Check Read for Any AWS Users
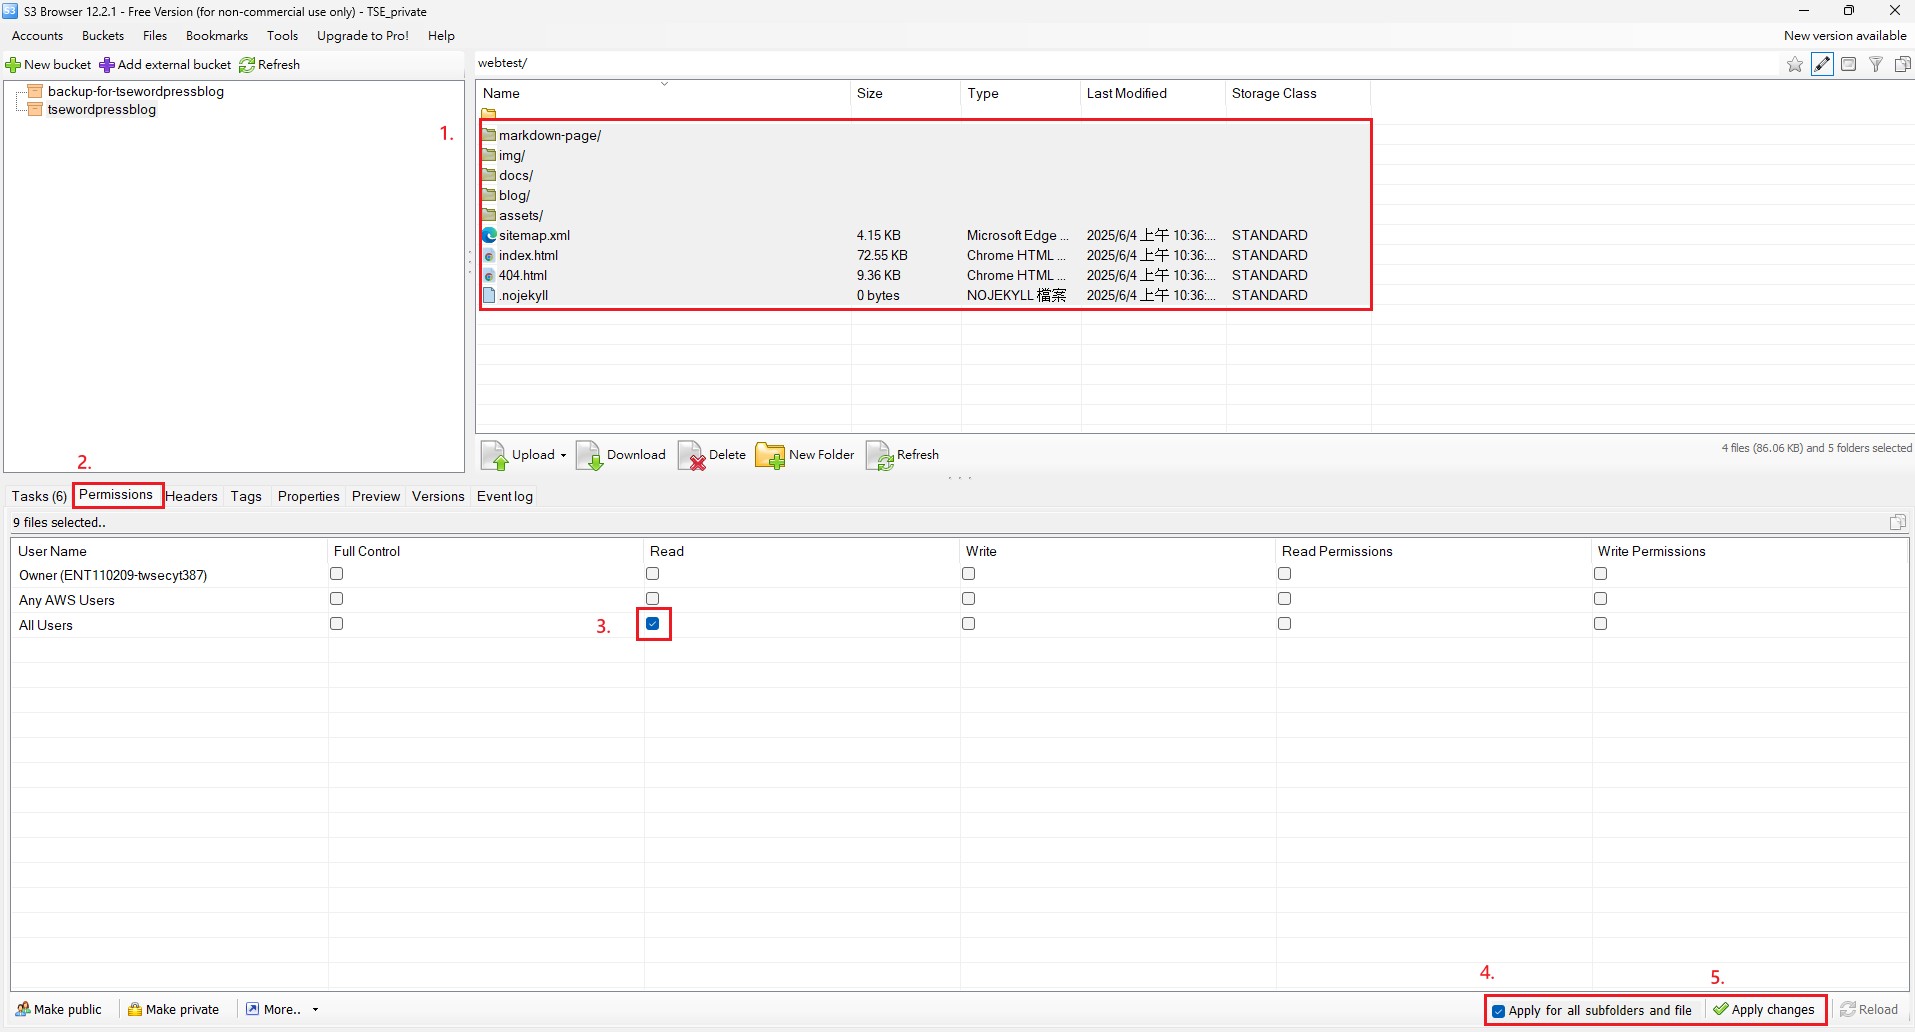Image resolution: width=1915 pixels, height=1032 pixels. (653, 599)
